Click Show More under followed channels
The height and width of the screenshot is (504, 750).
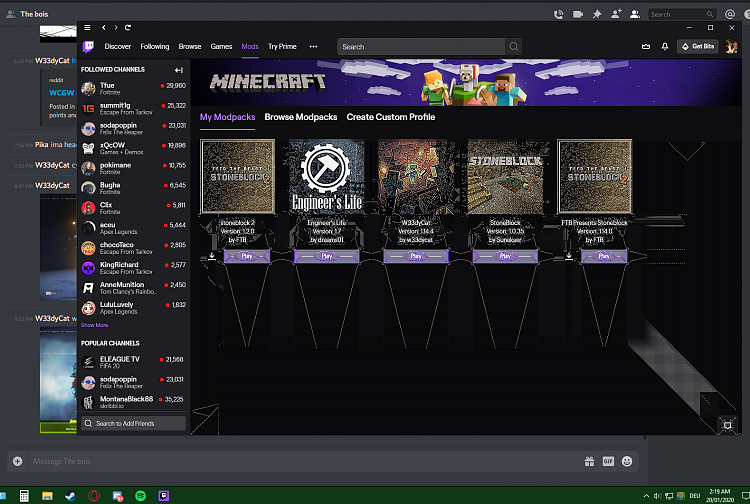coord(94,325)
